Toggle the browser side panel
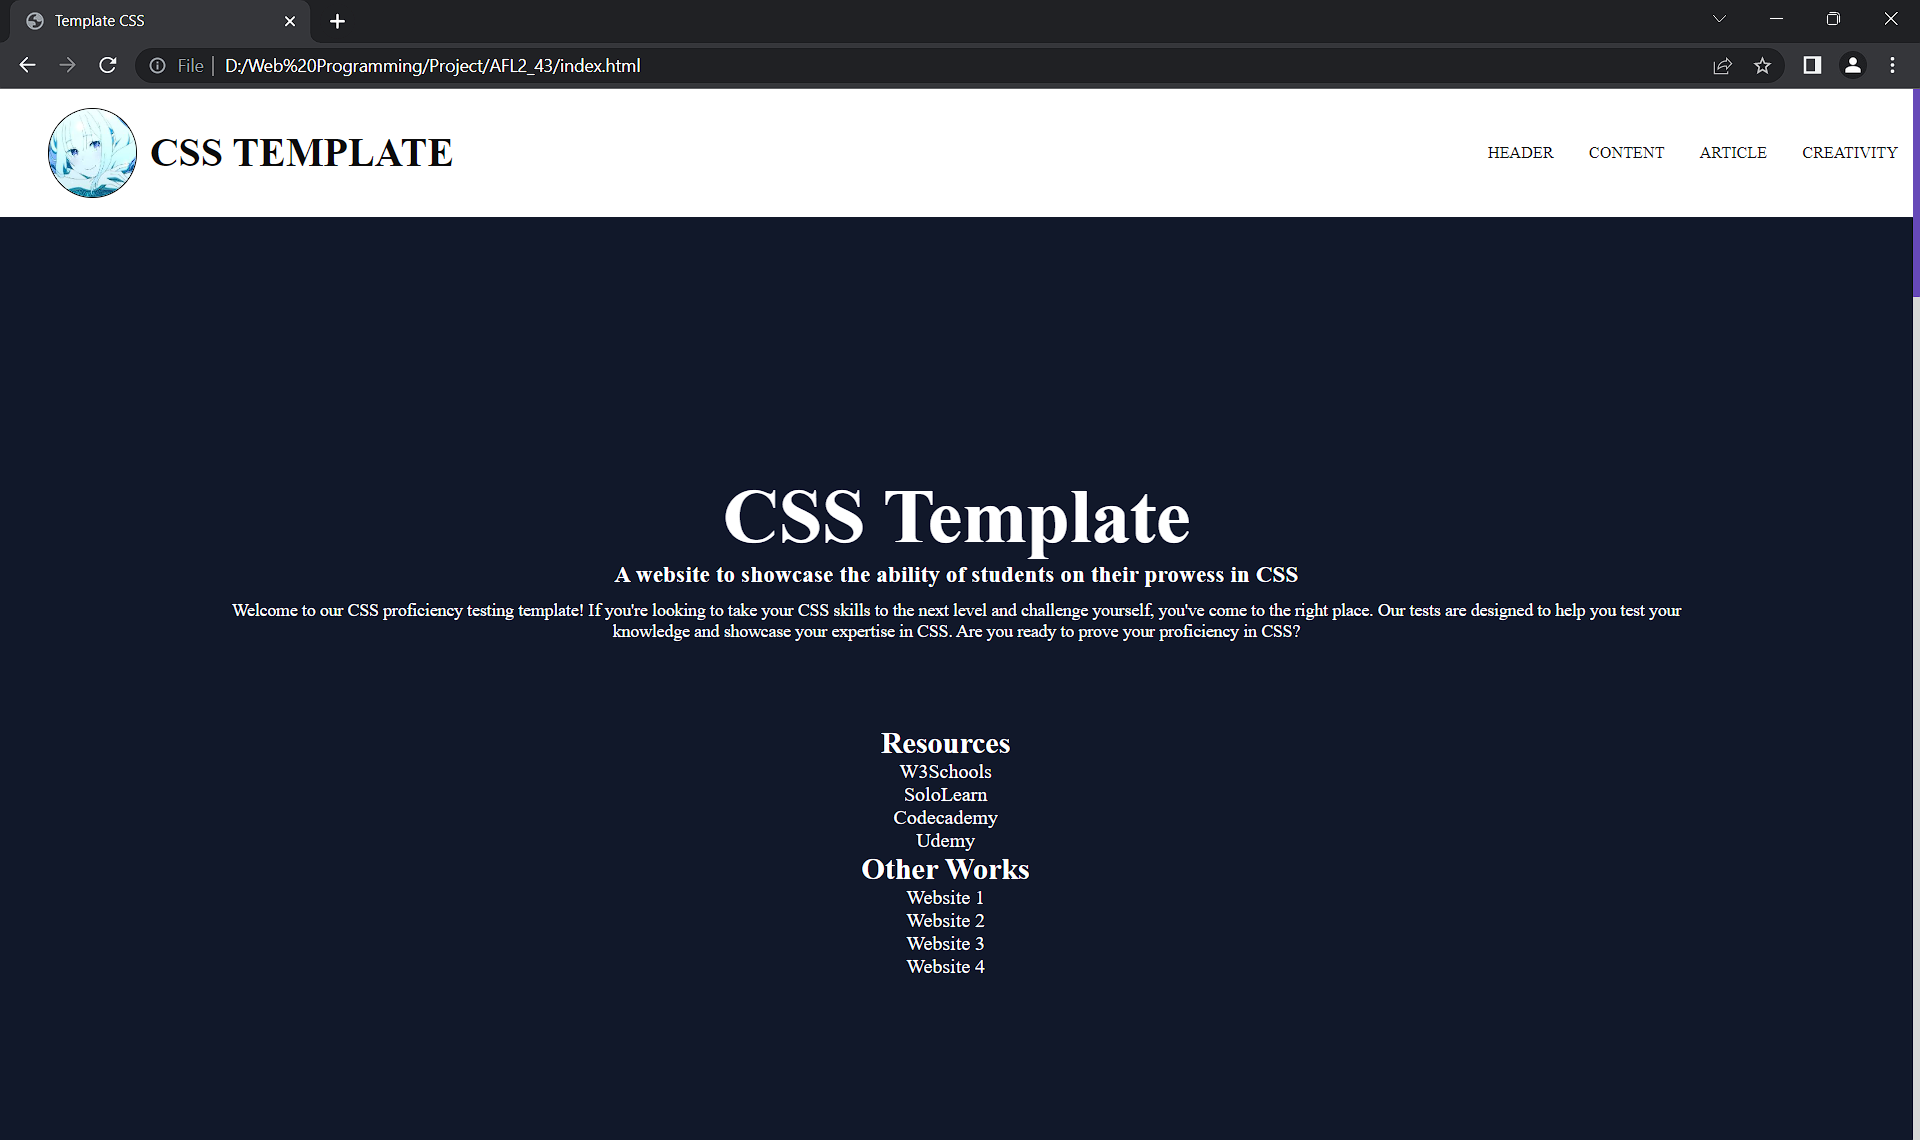This screenshot has height=1140, width=1920. click(1811, 65)
